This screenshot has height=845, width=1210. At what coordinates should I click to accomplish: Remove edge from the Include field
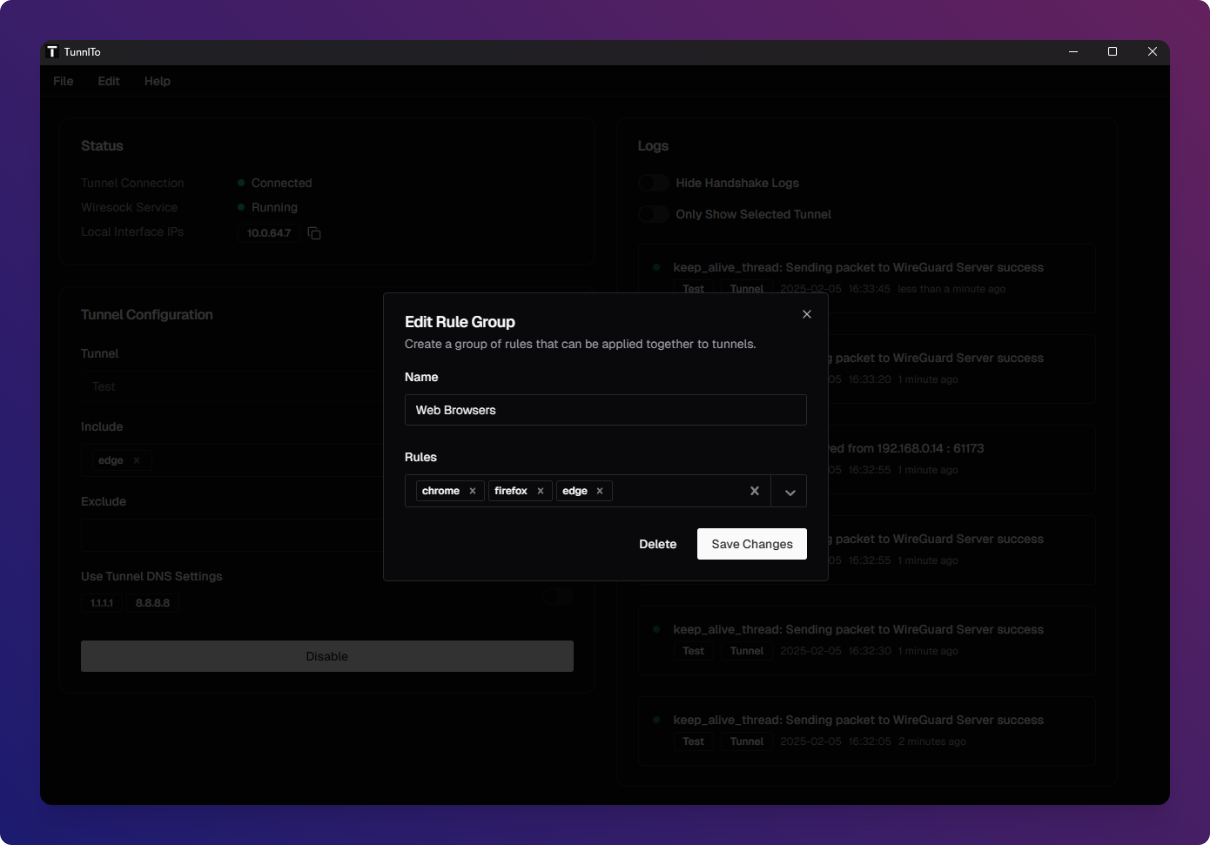click(136, 461)
